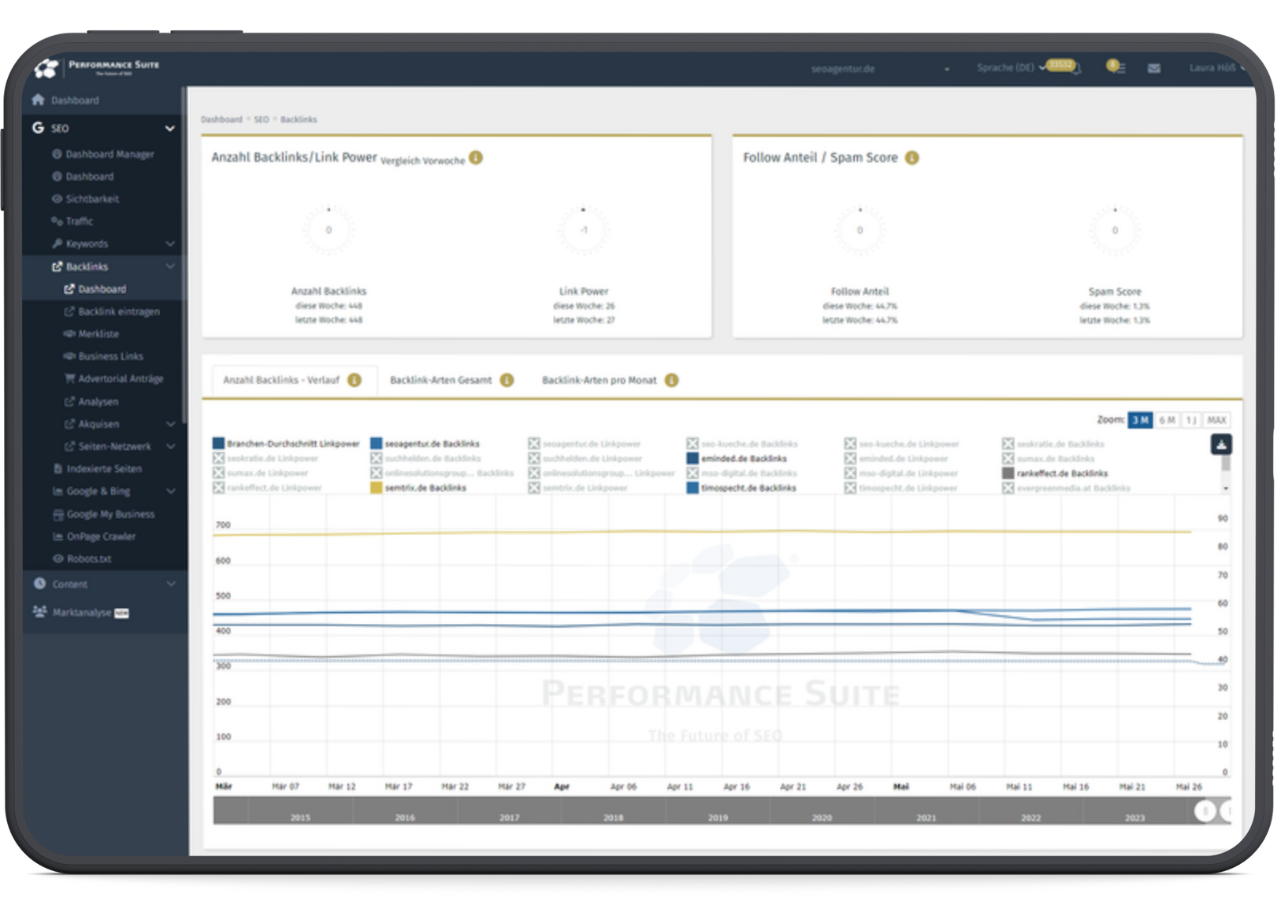Toggle Branchen-Durchschnitt Linkpower series
Viewport: 1280px width, 924px height.
coord(286,443)
